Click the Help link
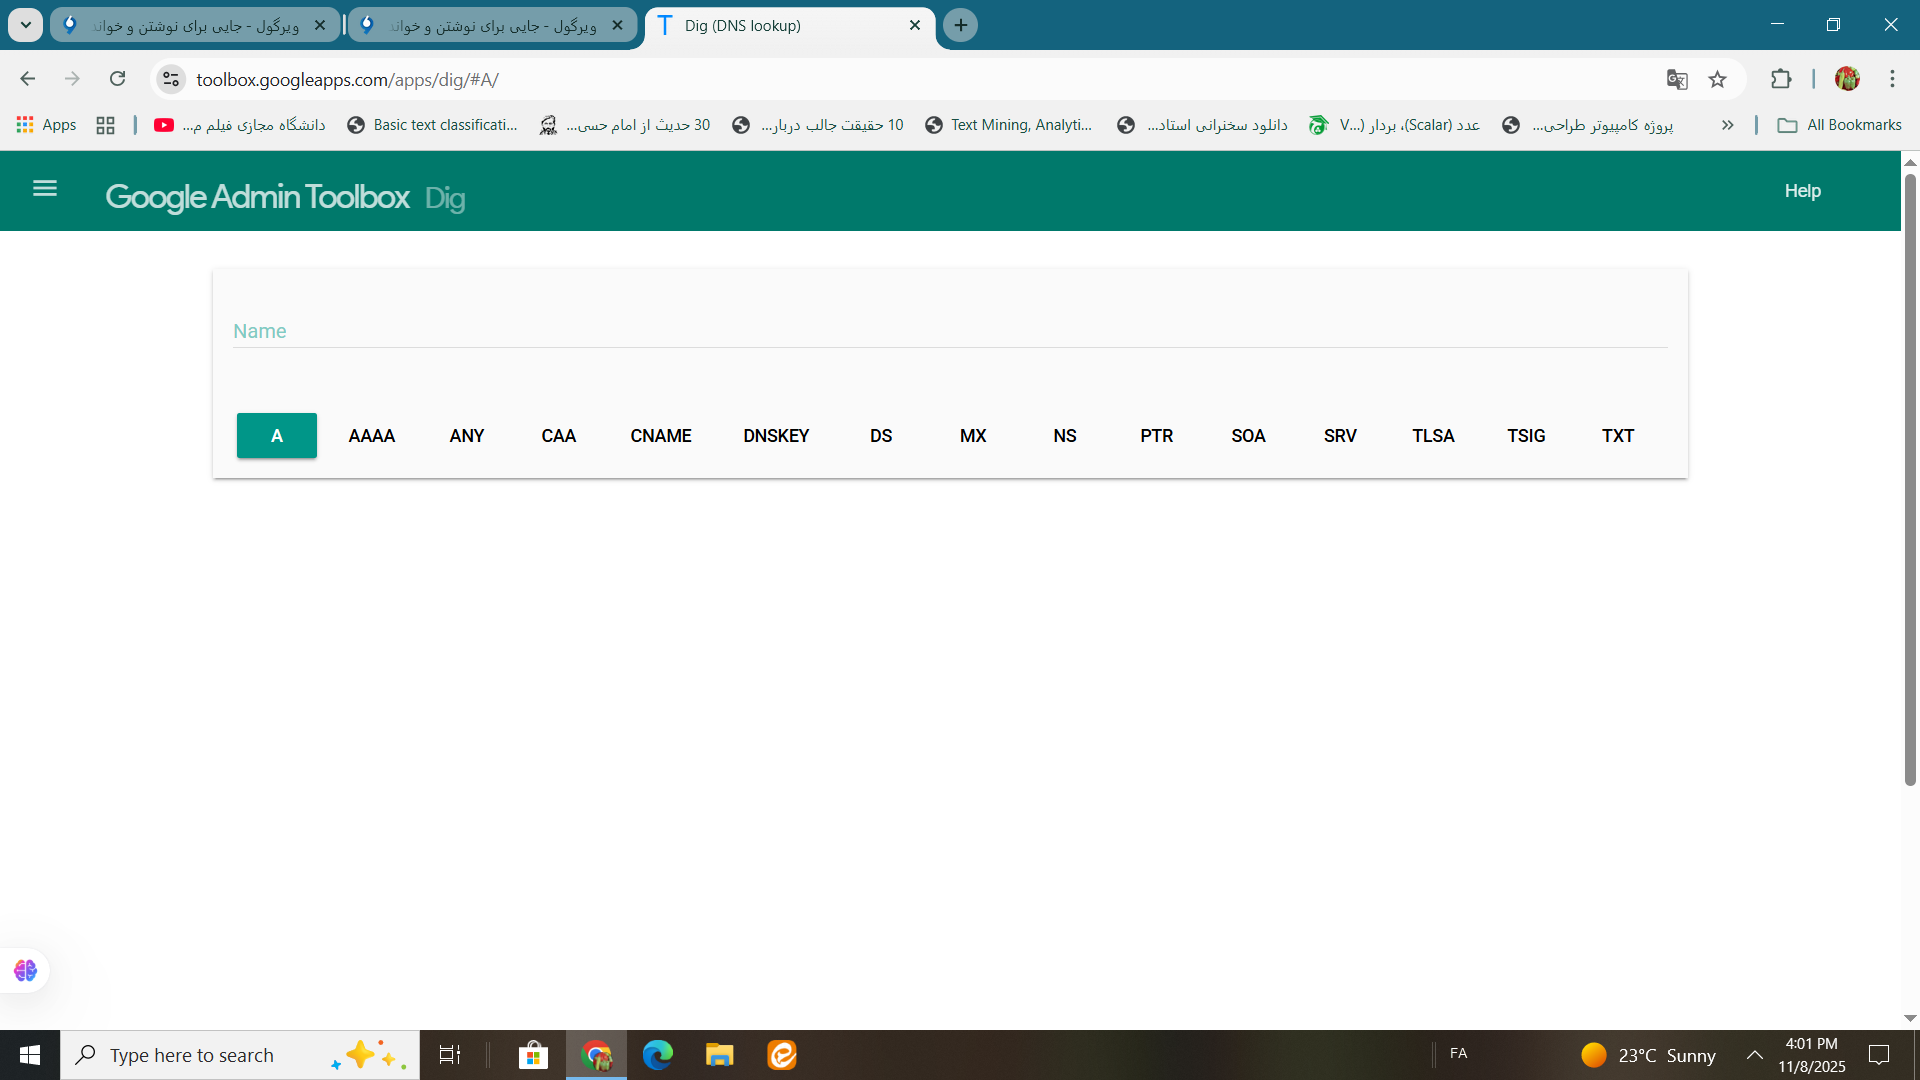The height and width of the screenshot is (1080, 1920). point(1802,191)
